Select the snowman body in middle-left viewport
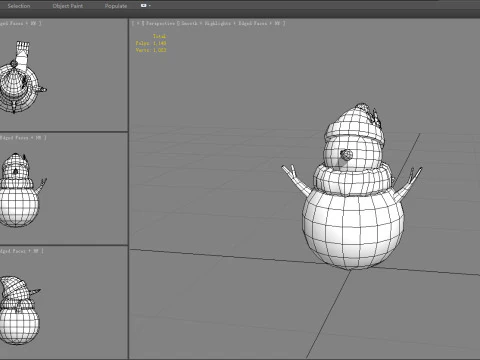The width and height of the screenshot is (480, 360). (x=19, y=208)
